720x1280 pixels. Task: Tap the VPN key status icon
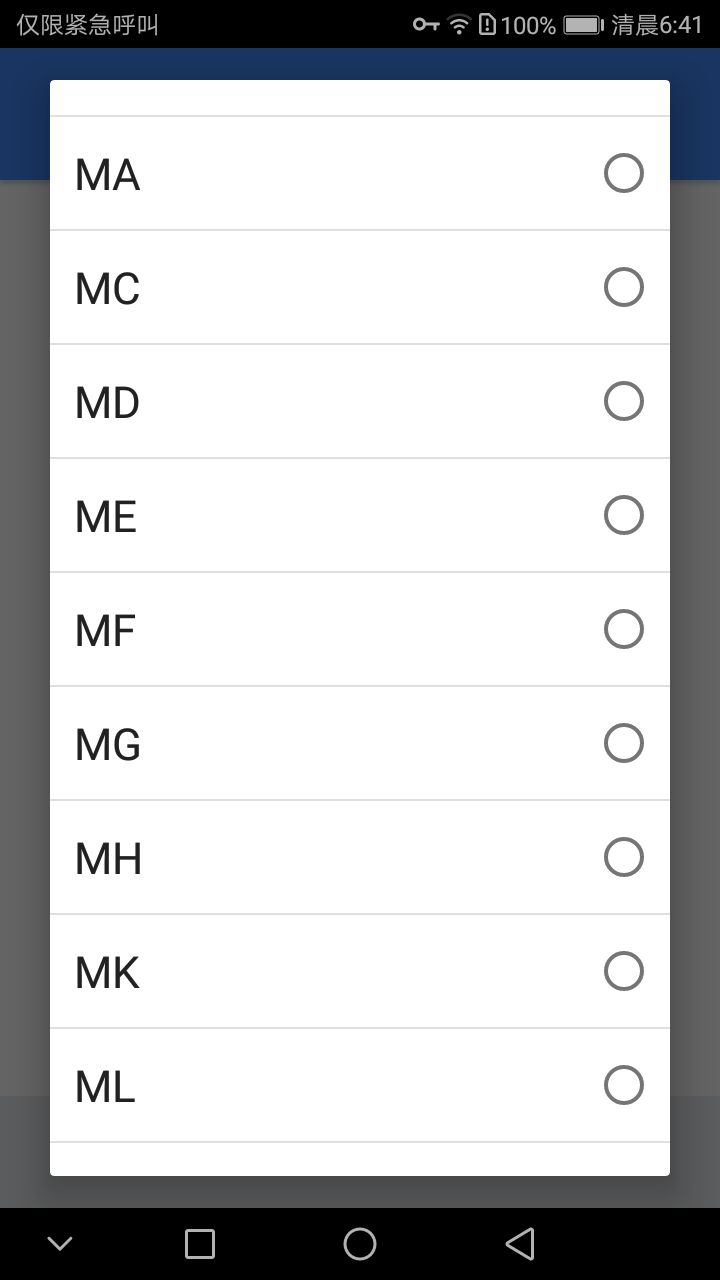click(427, 25)
